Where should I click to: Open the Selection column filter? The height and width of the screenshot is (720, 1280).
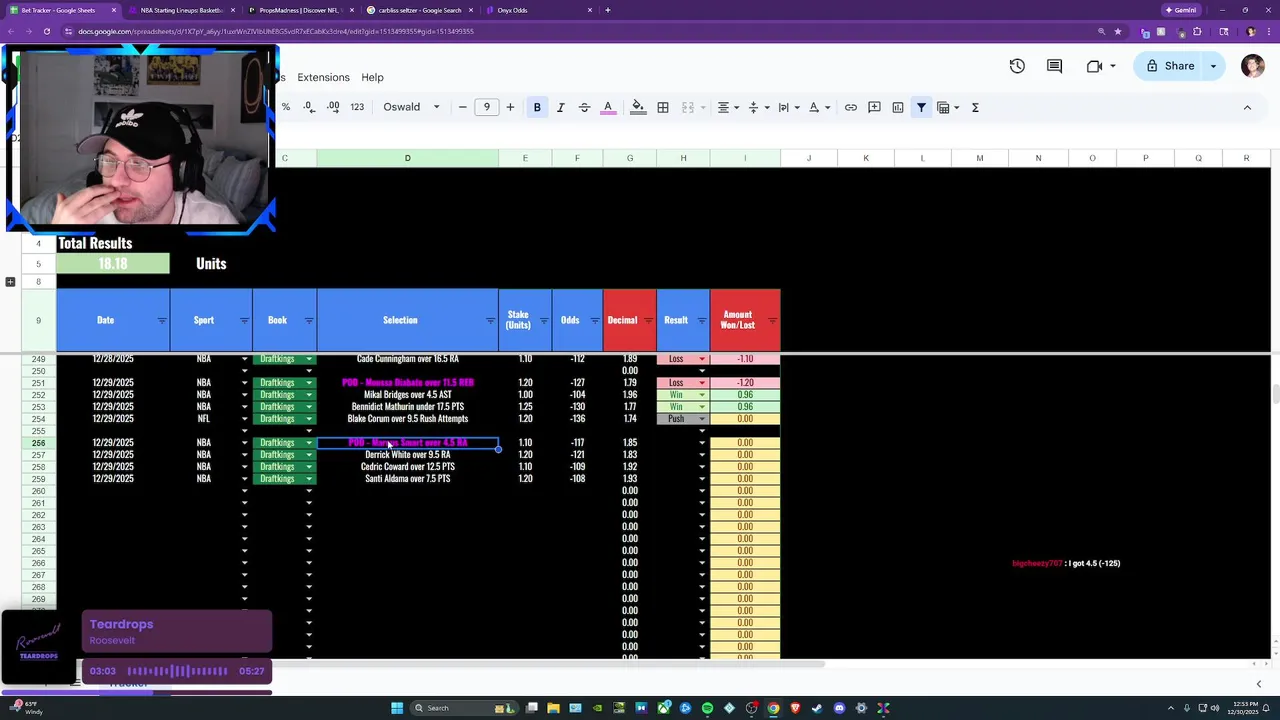(x=490, y=321)
